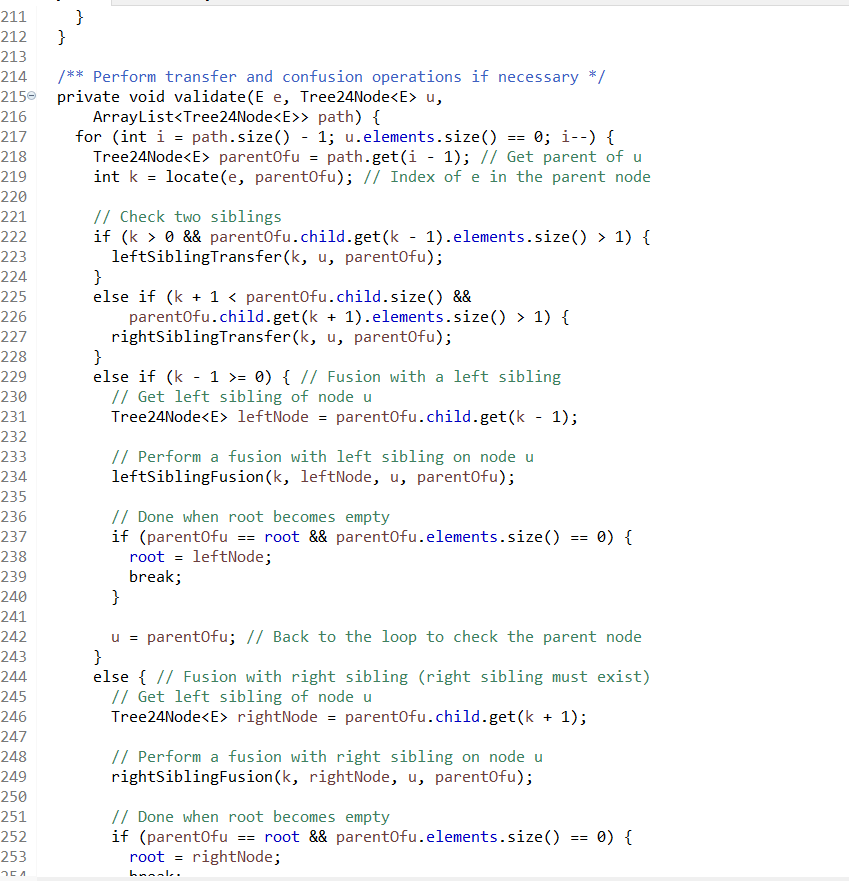The width and height of the screenshot is (849, 881).
Task: Click line number 215 in the margin
Action: click(x=14, y=96)
